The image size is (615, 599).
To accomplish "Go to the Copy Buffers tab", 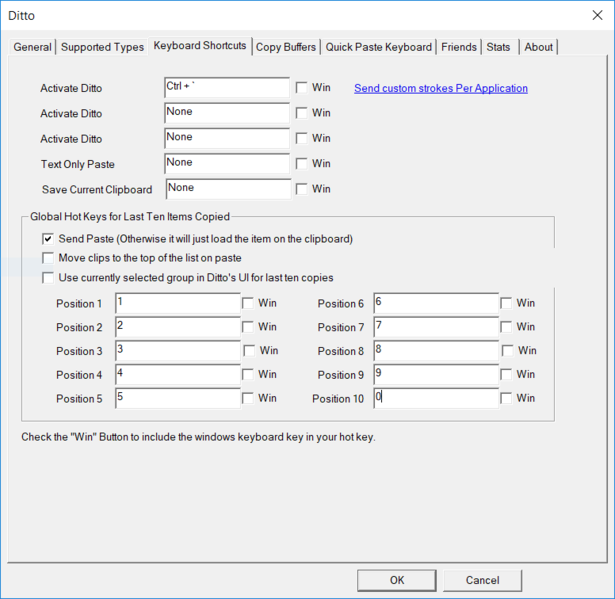I will 286,47.
